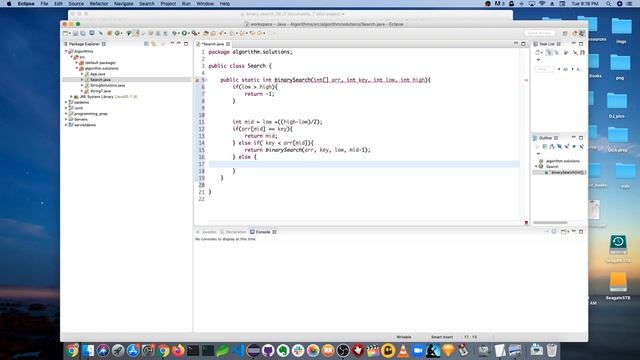Viewport: 640px width, 360px height.
Task: Toggle Hide Local Types icon in Outline toolbar
Action: coord(581,146)
